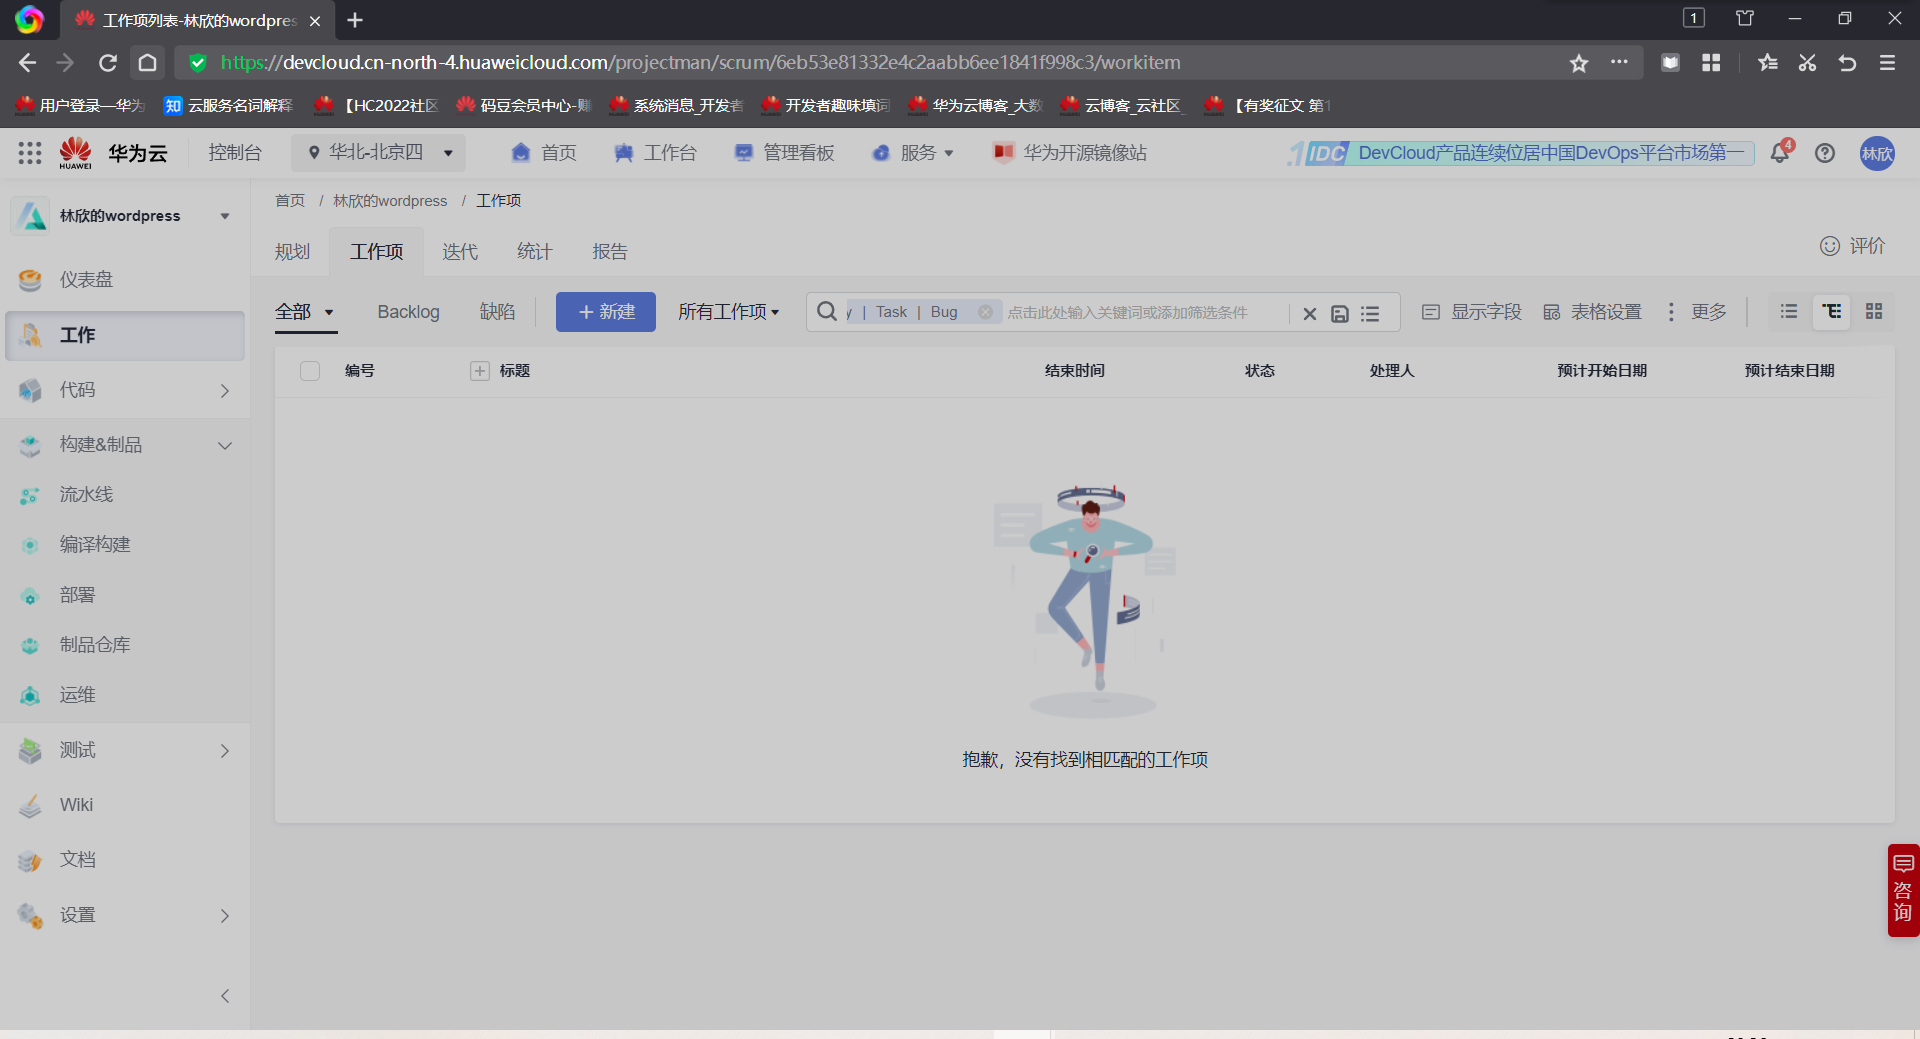Open 流水线 pipeline in the sidebar
Viewport: 1920px width, 1039px height.
tap(125, 495)
